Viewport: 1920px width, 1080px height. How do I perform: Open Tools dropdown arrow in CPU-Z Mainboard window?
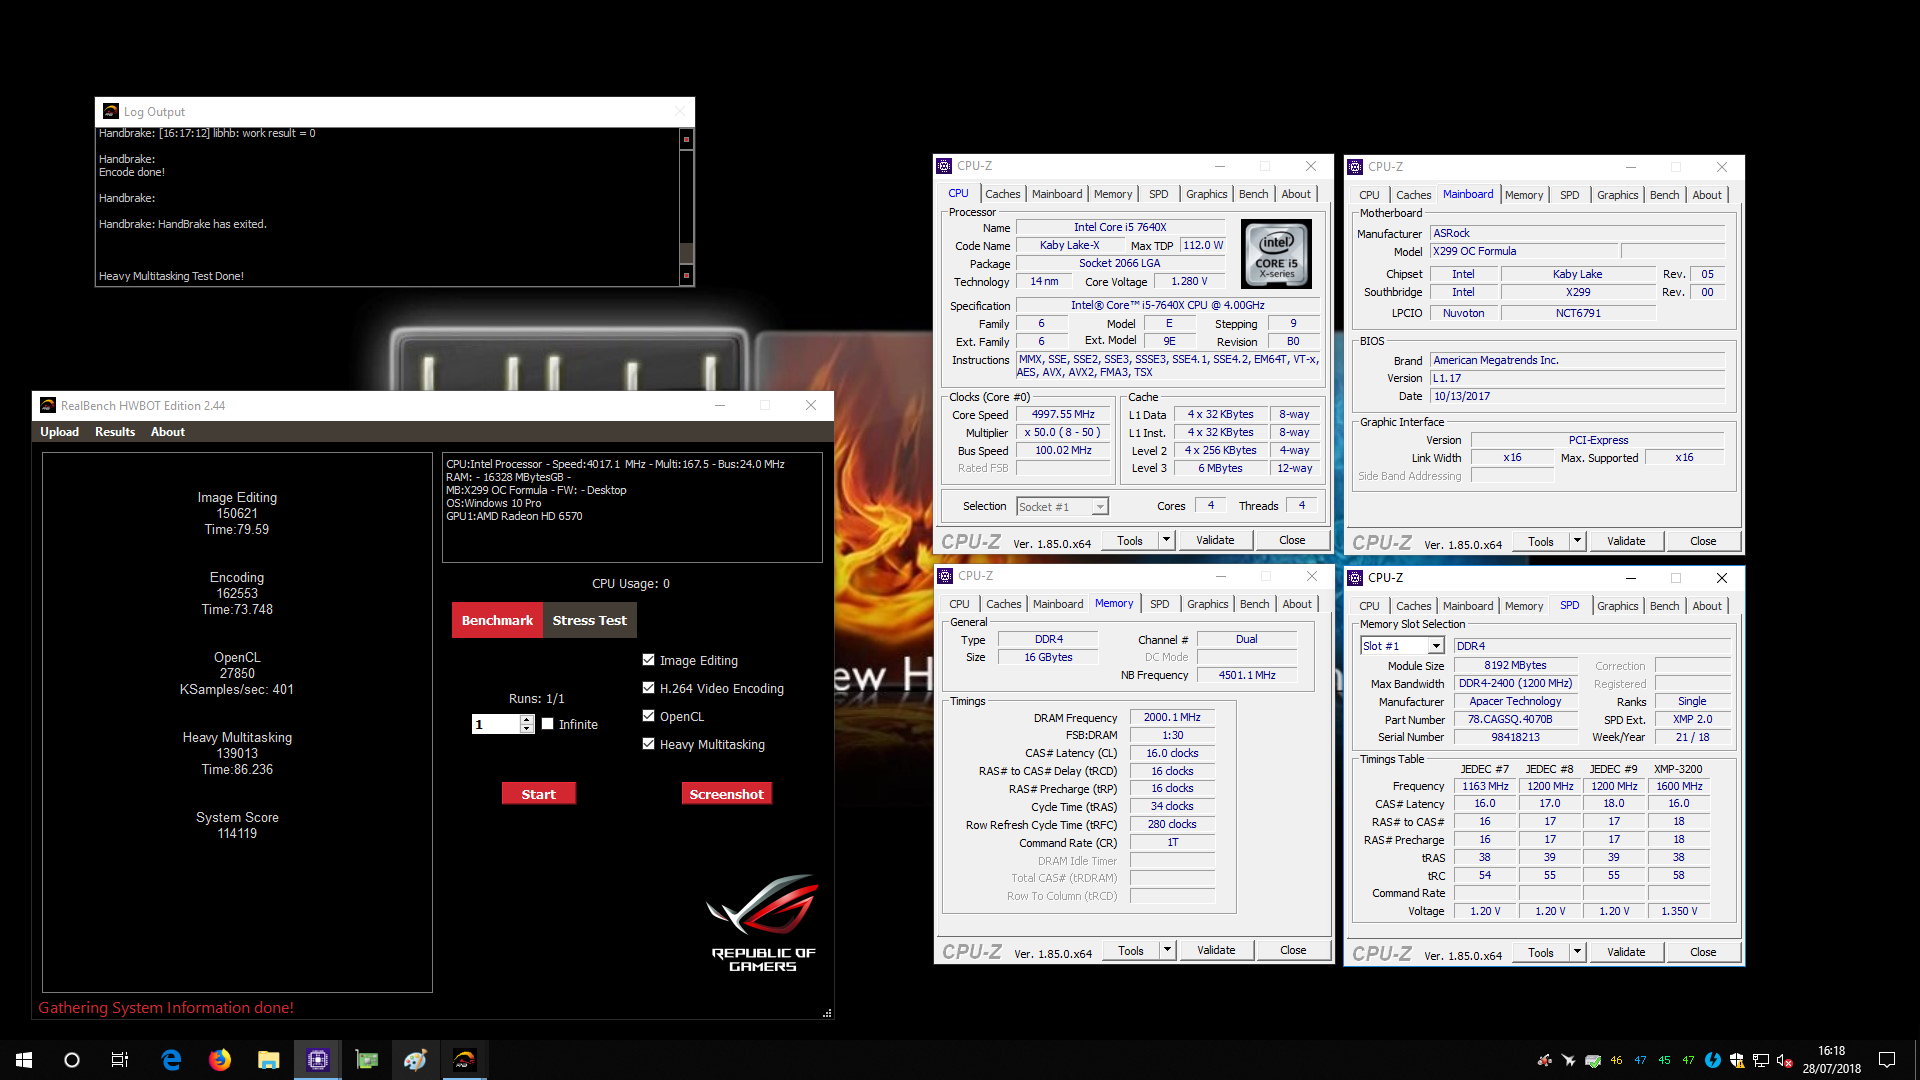[1577, 541]
